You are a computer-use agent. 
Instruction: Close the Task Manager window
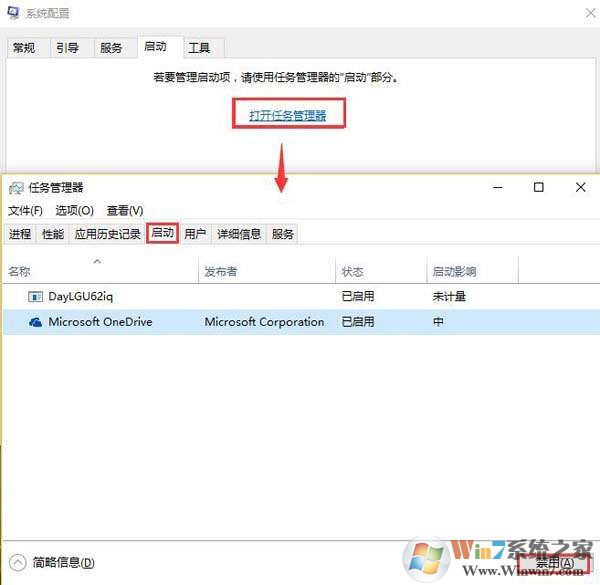tap(580, 187)
